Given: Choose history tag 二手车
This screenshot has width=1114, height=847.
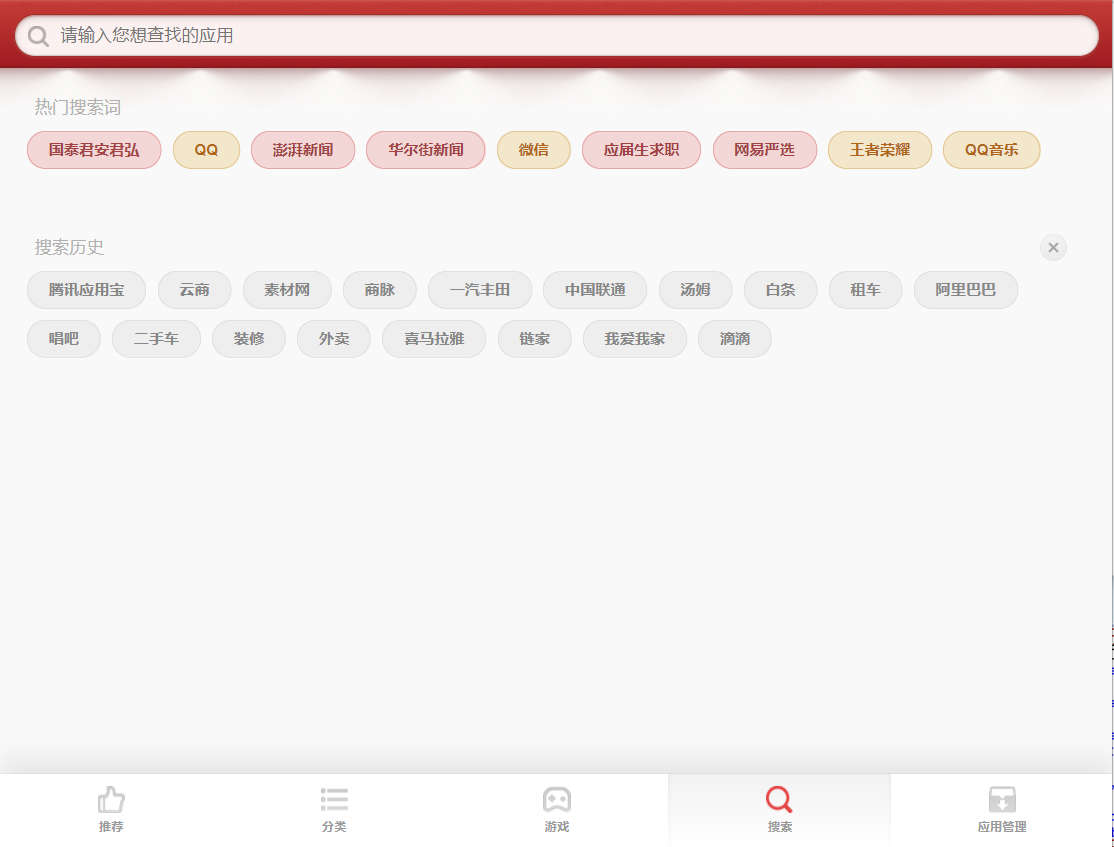Looking at the screenshot, I should pos(156,339).
